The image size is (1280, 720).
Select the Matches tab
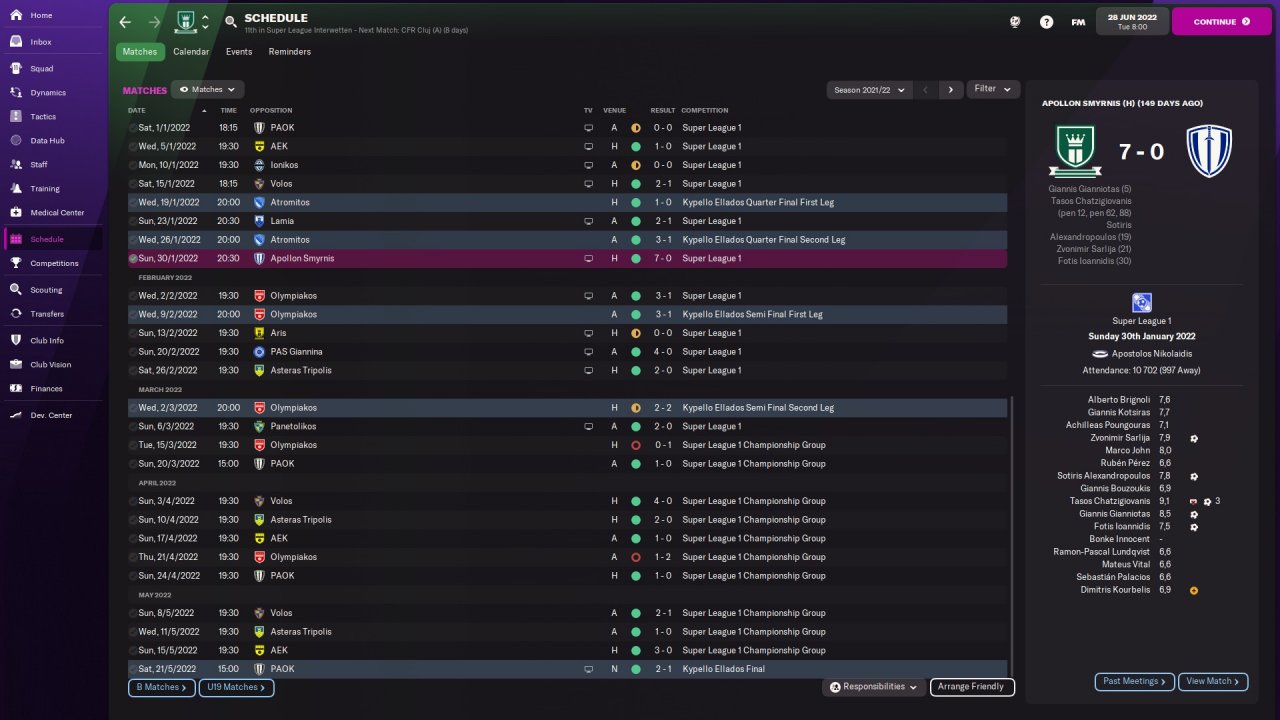coord(140,52)
